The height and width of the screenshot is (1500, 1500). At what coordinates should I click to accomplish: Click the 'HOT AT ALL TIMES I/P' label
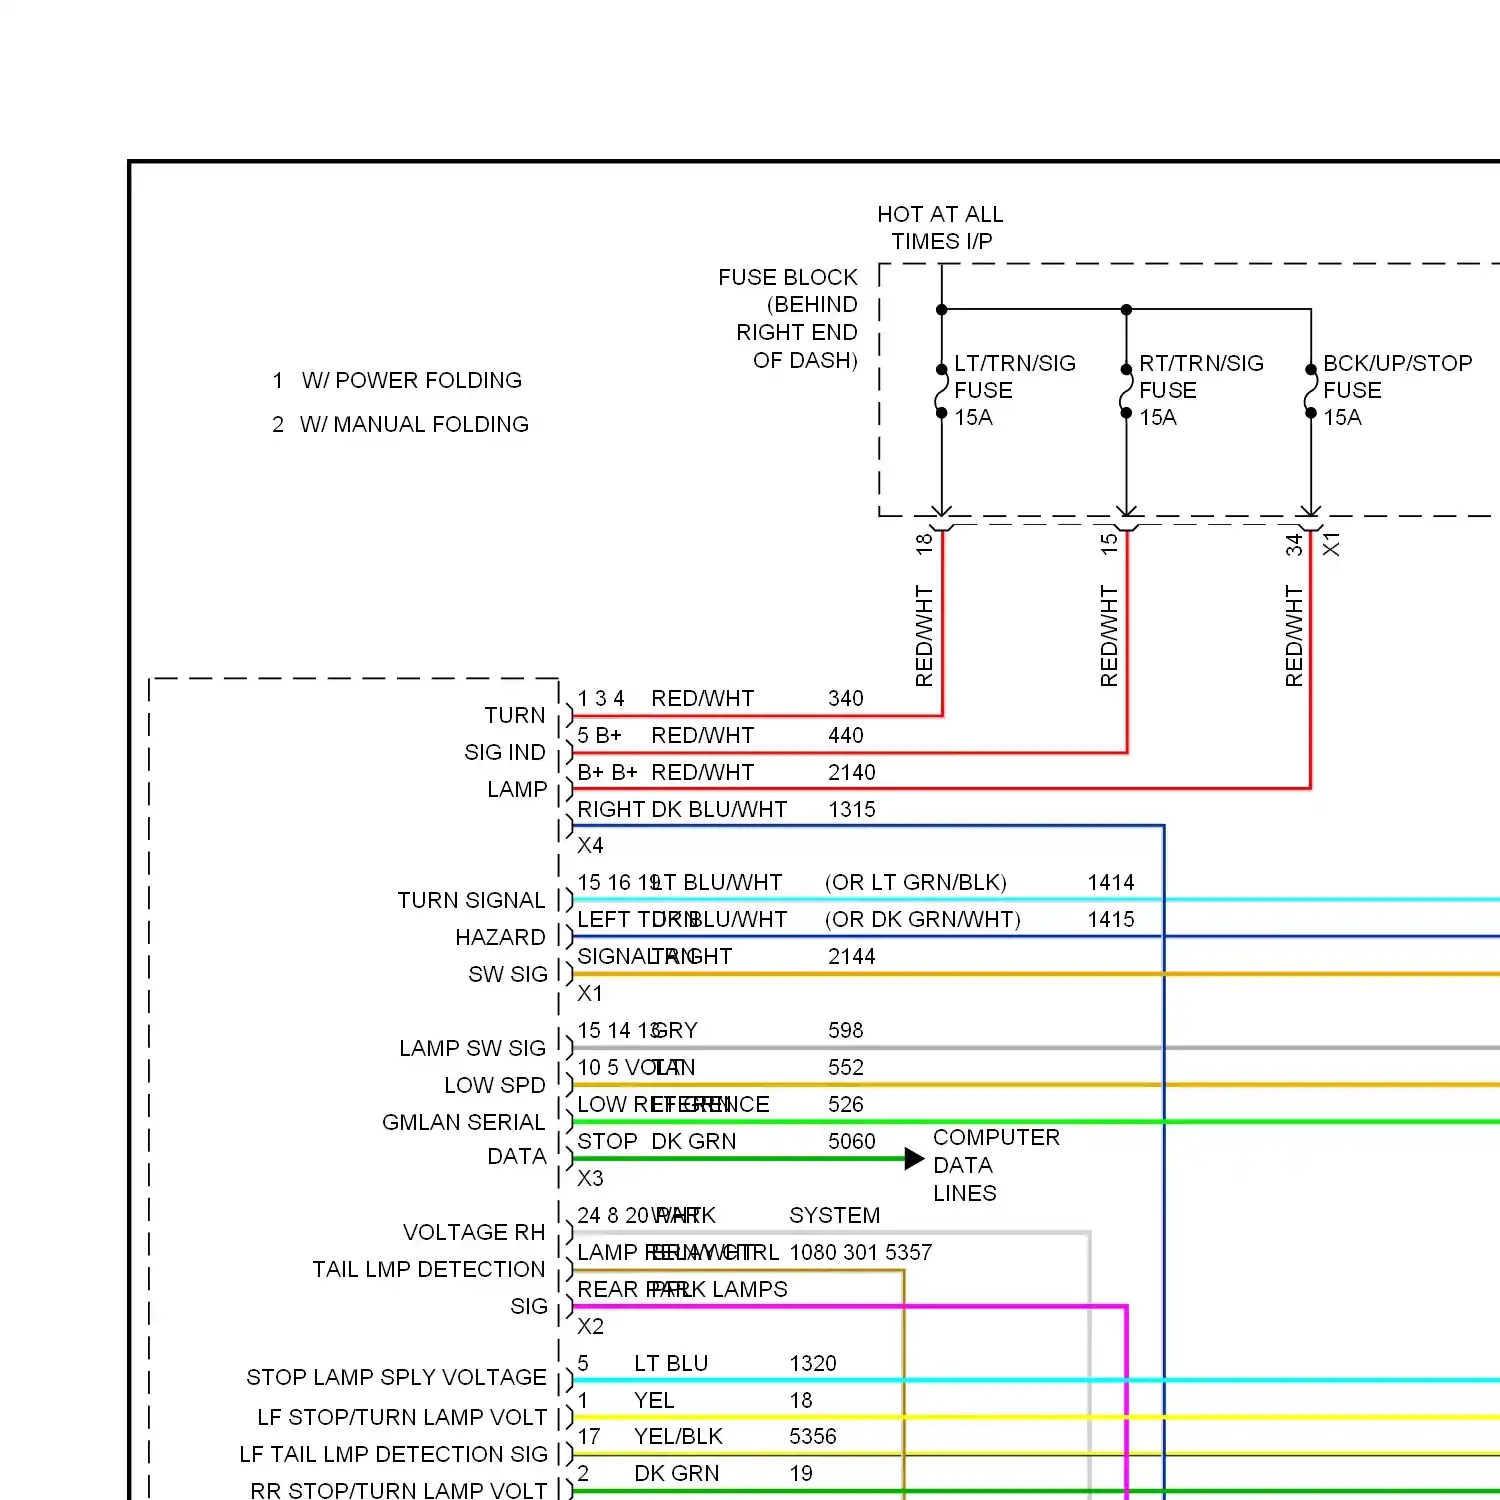click(x=940, y=228)
